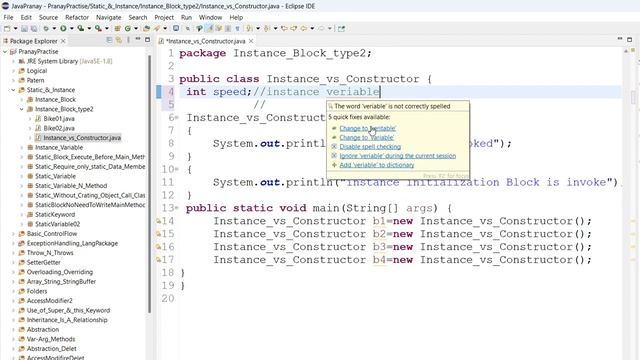Image resolution: width=640 pixels, height=360 pixels.
Task: Apply first 'Change to' quick fix
Action: [x=367, y=129]
